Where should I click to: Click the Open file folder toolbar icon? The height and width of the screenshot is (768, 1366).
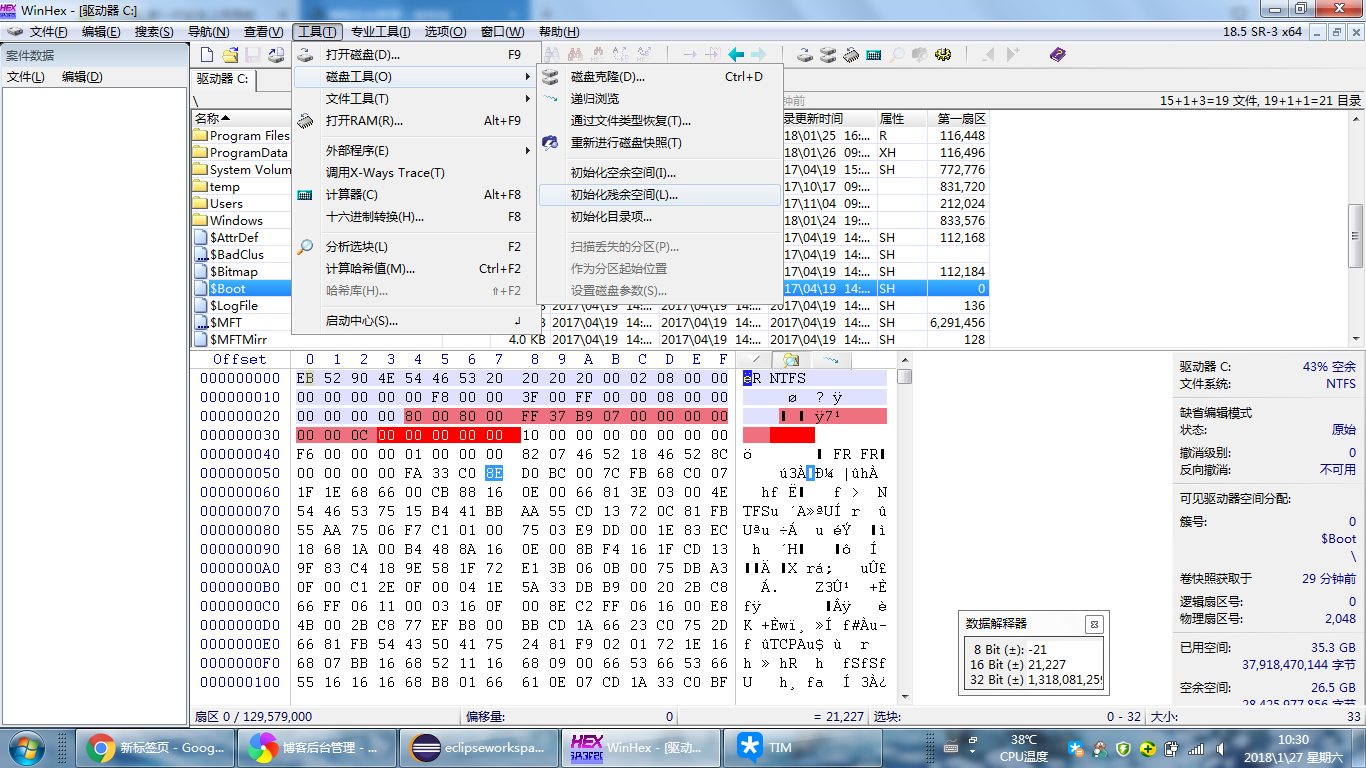pos(230,54)
